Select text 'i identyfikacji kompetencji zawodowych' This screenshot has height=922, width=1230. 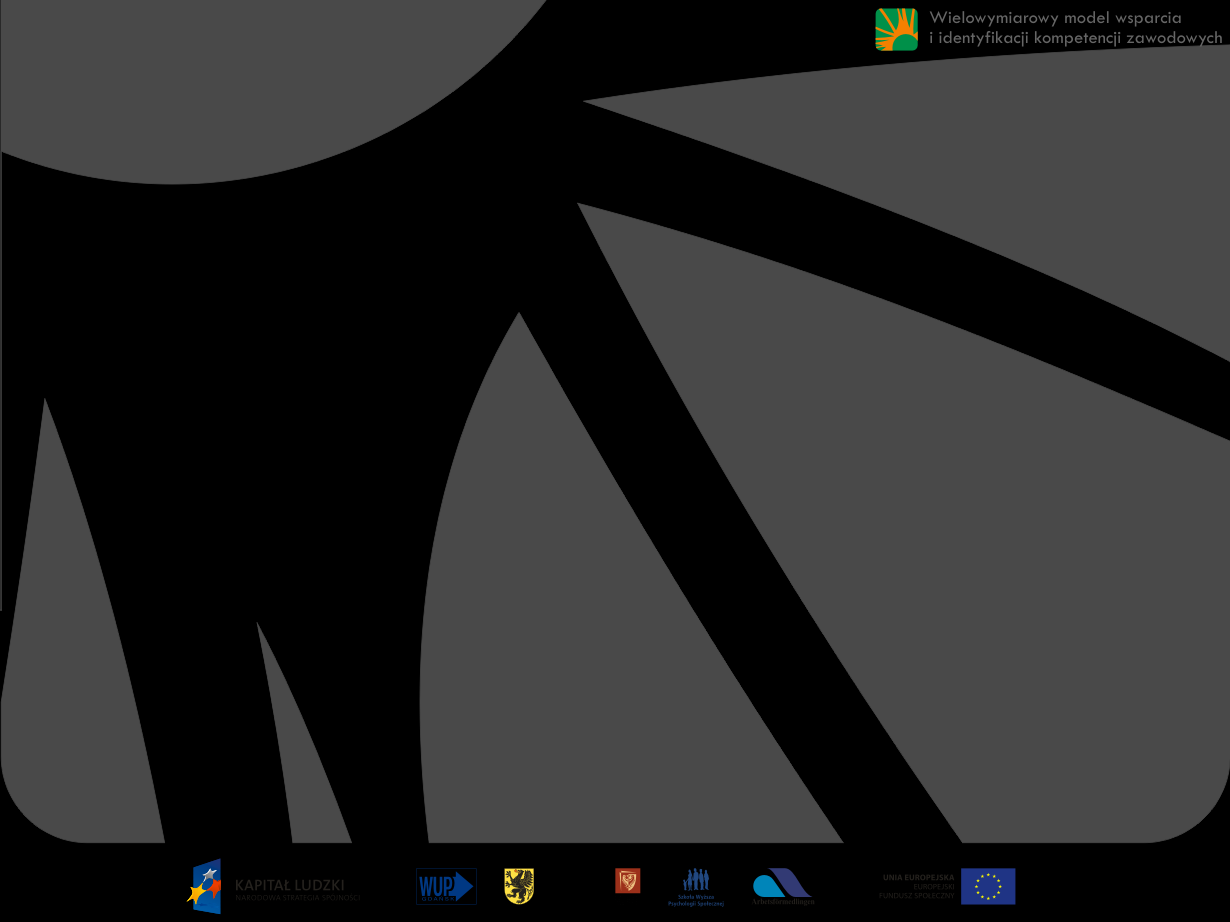tap(1076, 38)
